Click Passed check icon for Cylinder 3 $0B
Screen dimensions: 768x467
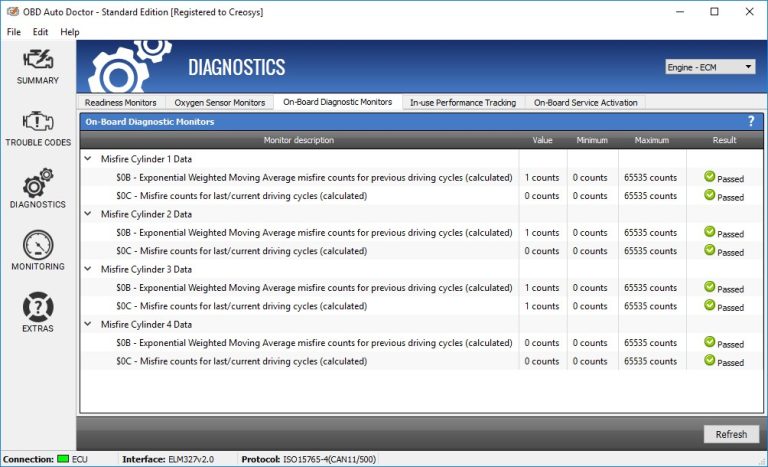tap(709, 287)
